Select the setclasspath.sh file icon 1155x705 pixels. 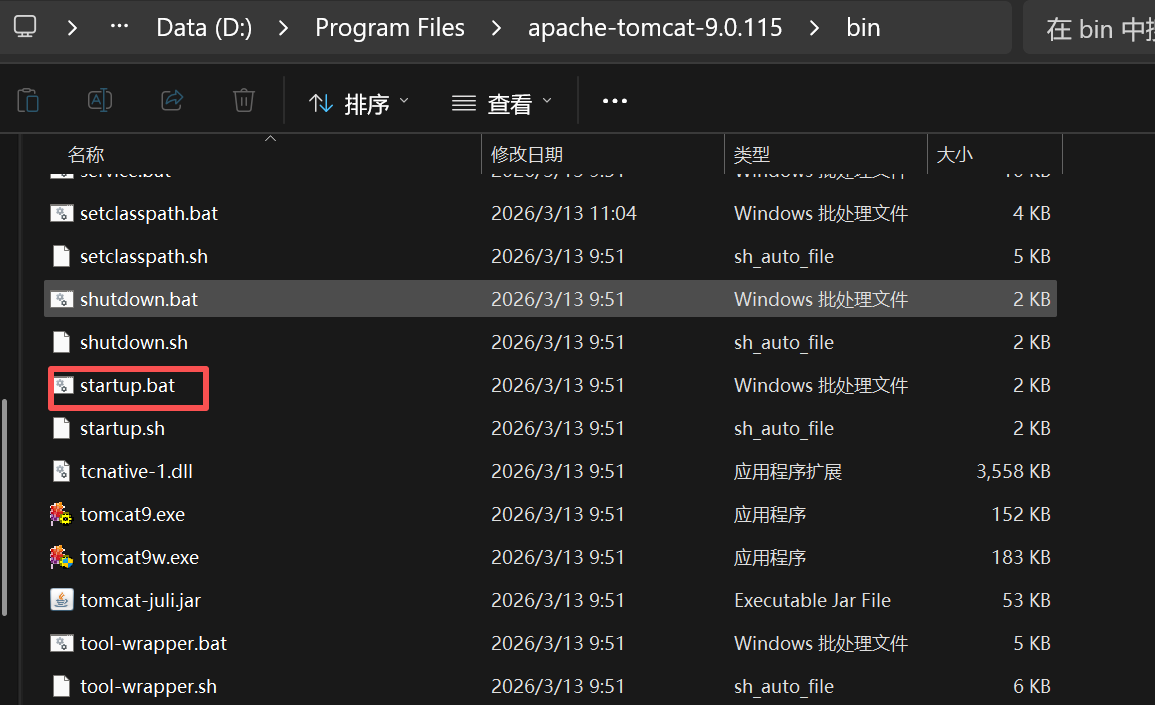pyautogui.click(x=61, y=256)
